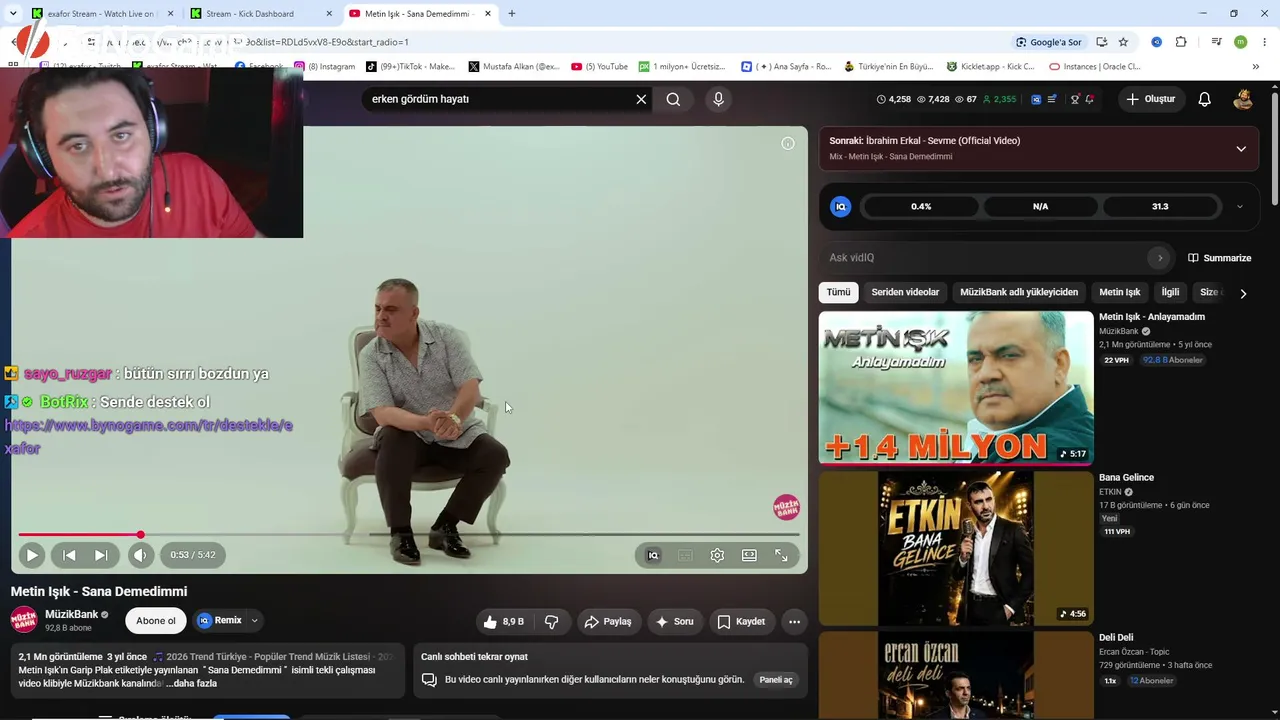Click the Summarize button
1280x720 pixels.
(x=1219, y=258)
